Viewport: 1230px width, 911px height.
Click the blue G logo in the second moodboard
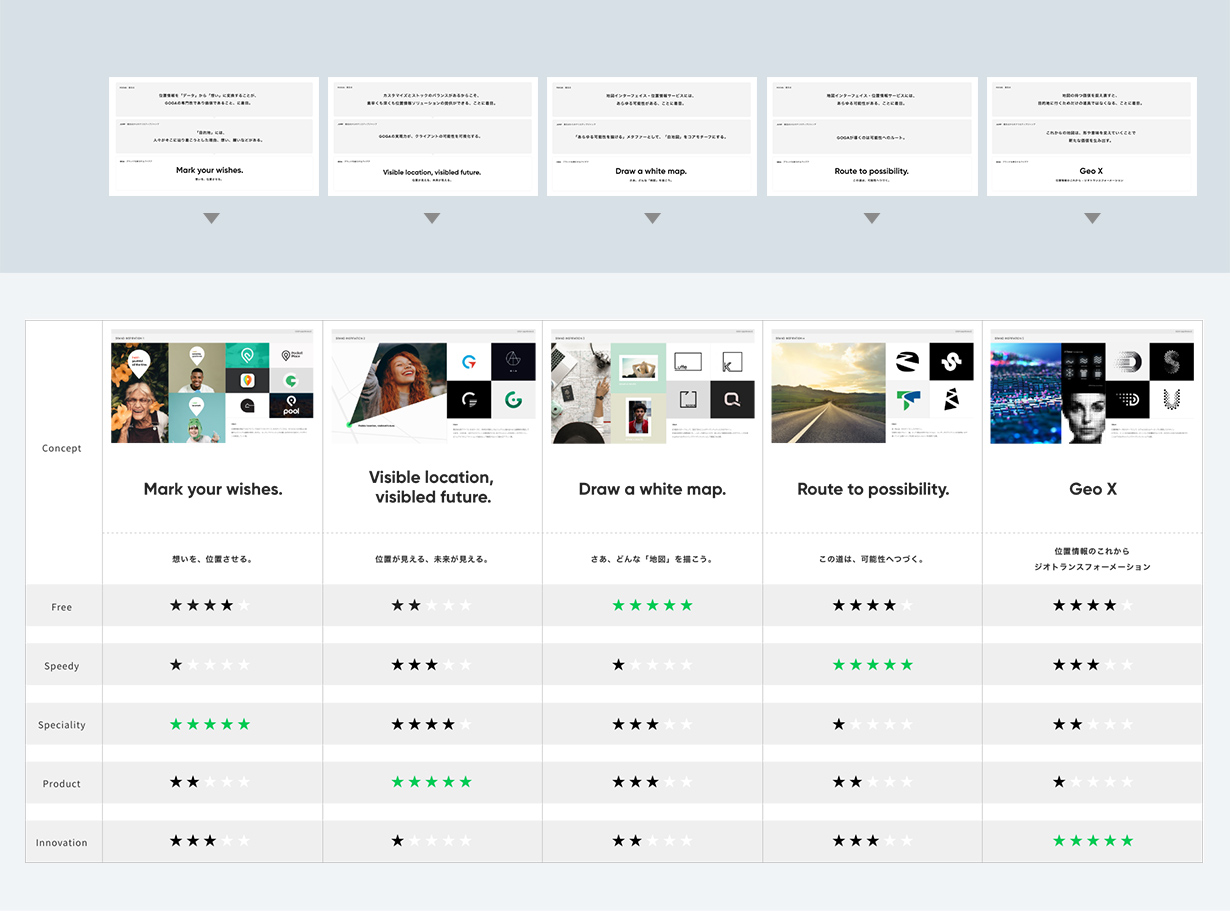tap(468, 362)
